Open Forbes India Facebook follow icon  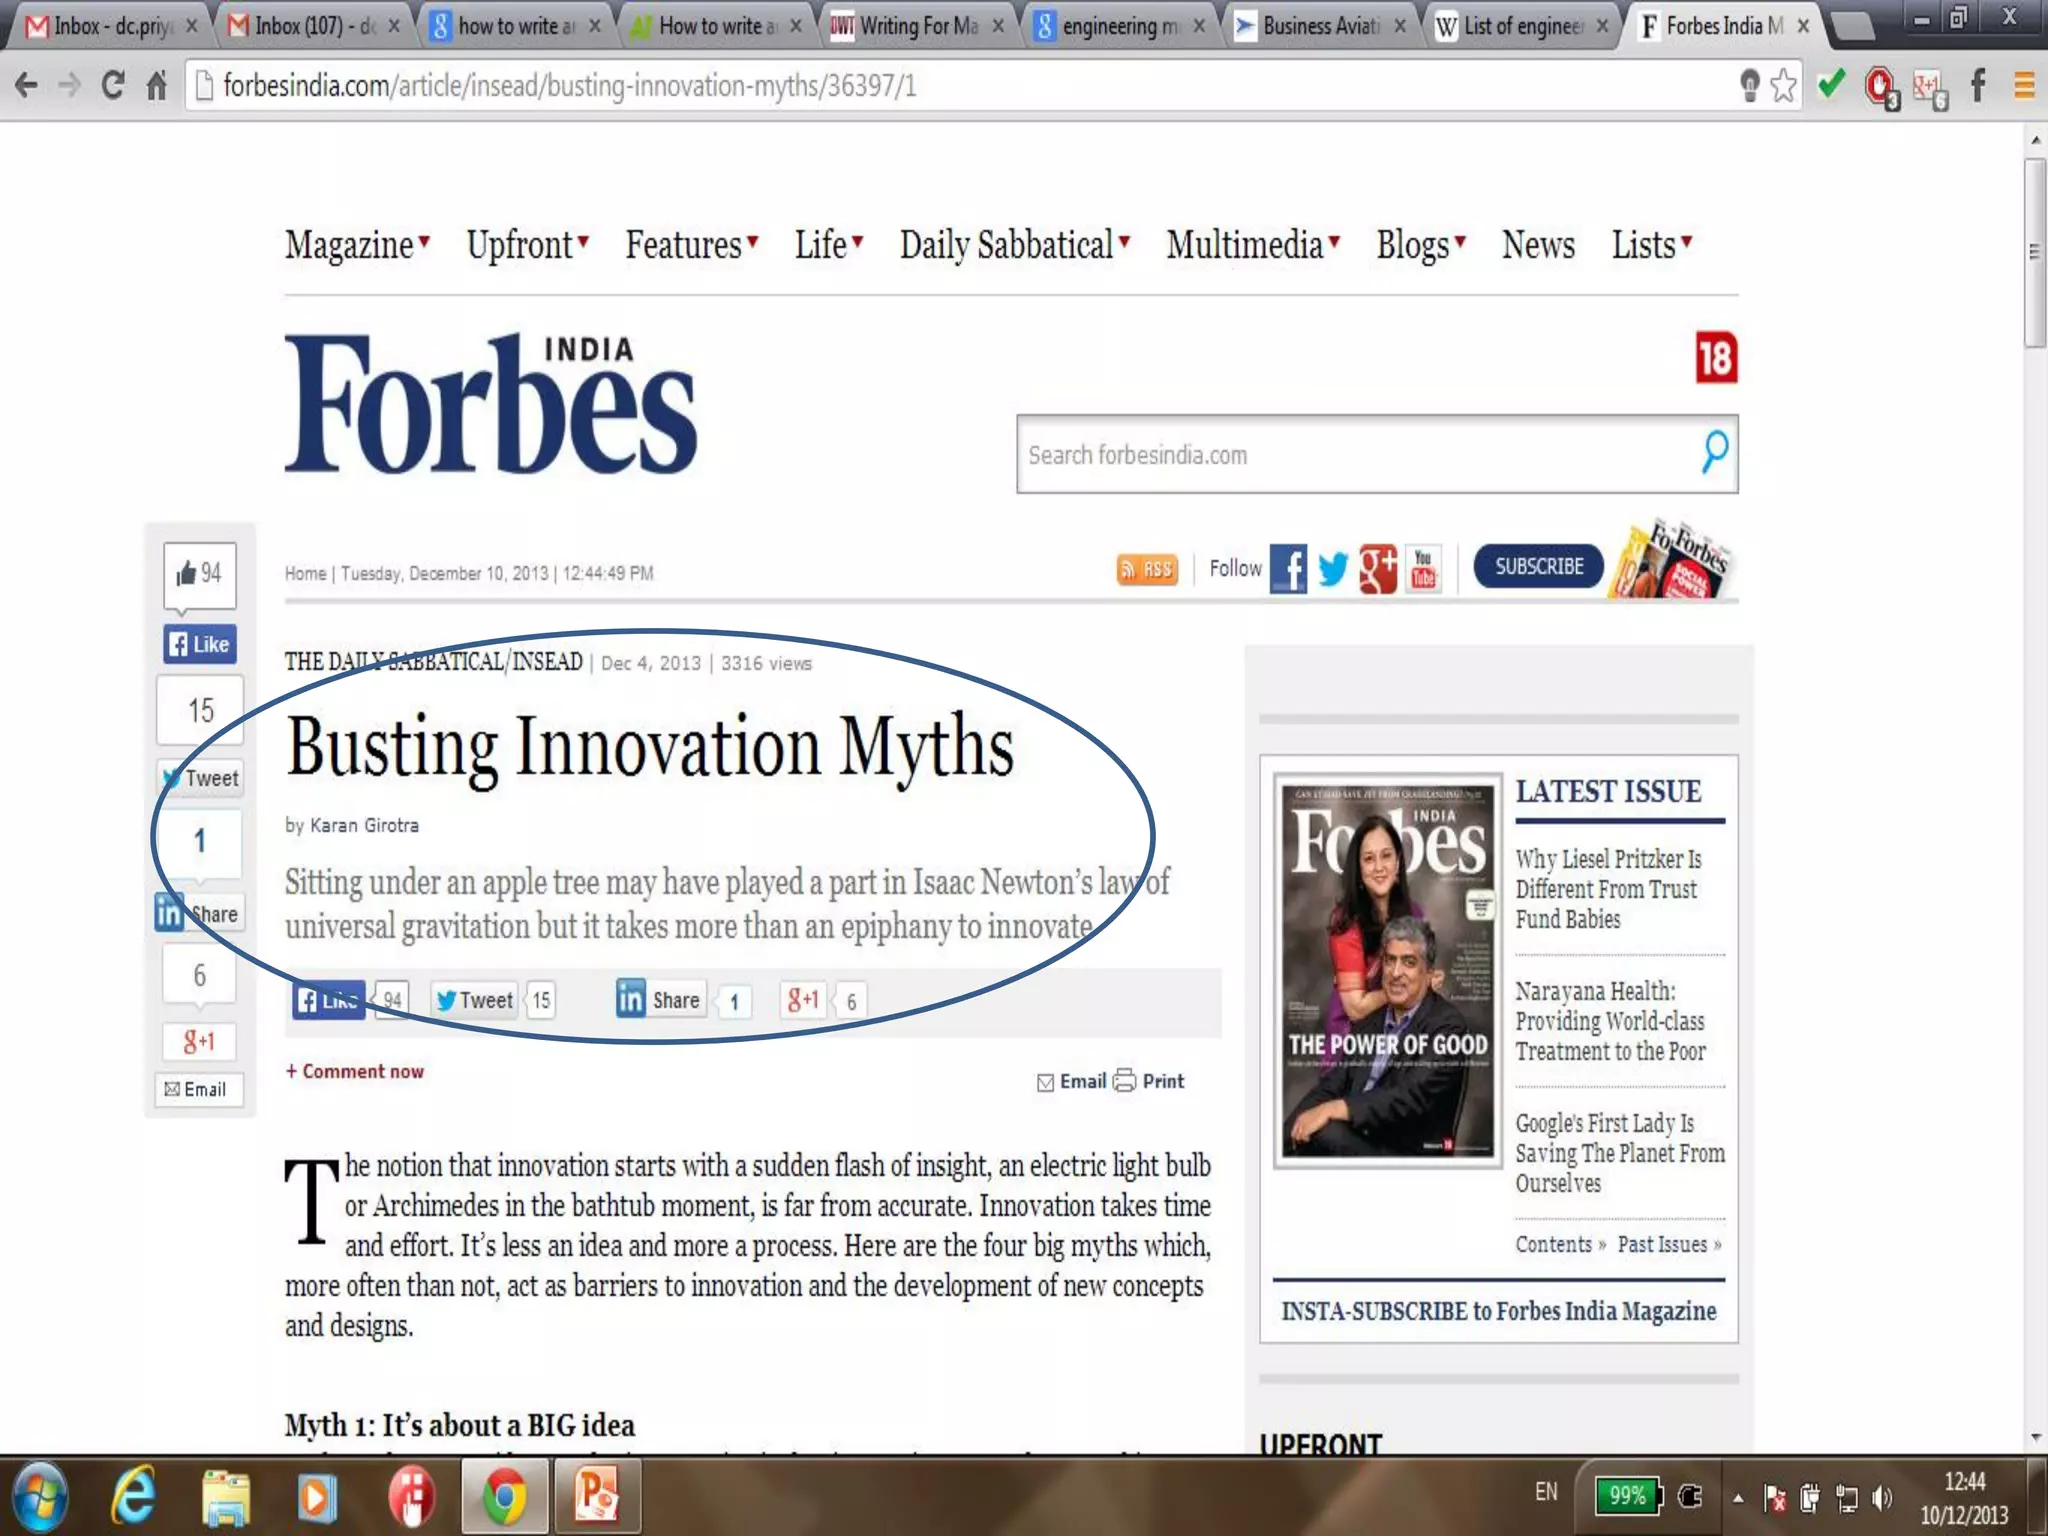[x=1288, y=569]
